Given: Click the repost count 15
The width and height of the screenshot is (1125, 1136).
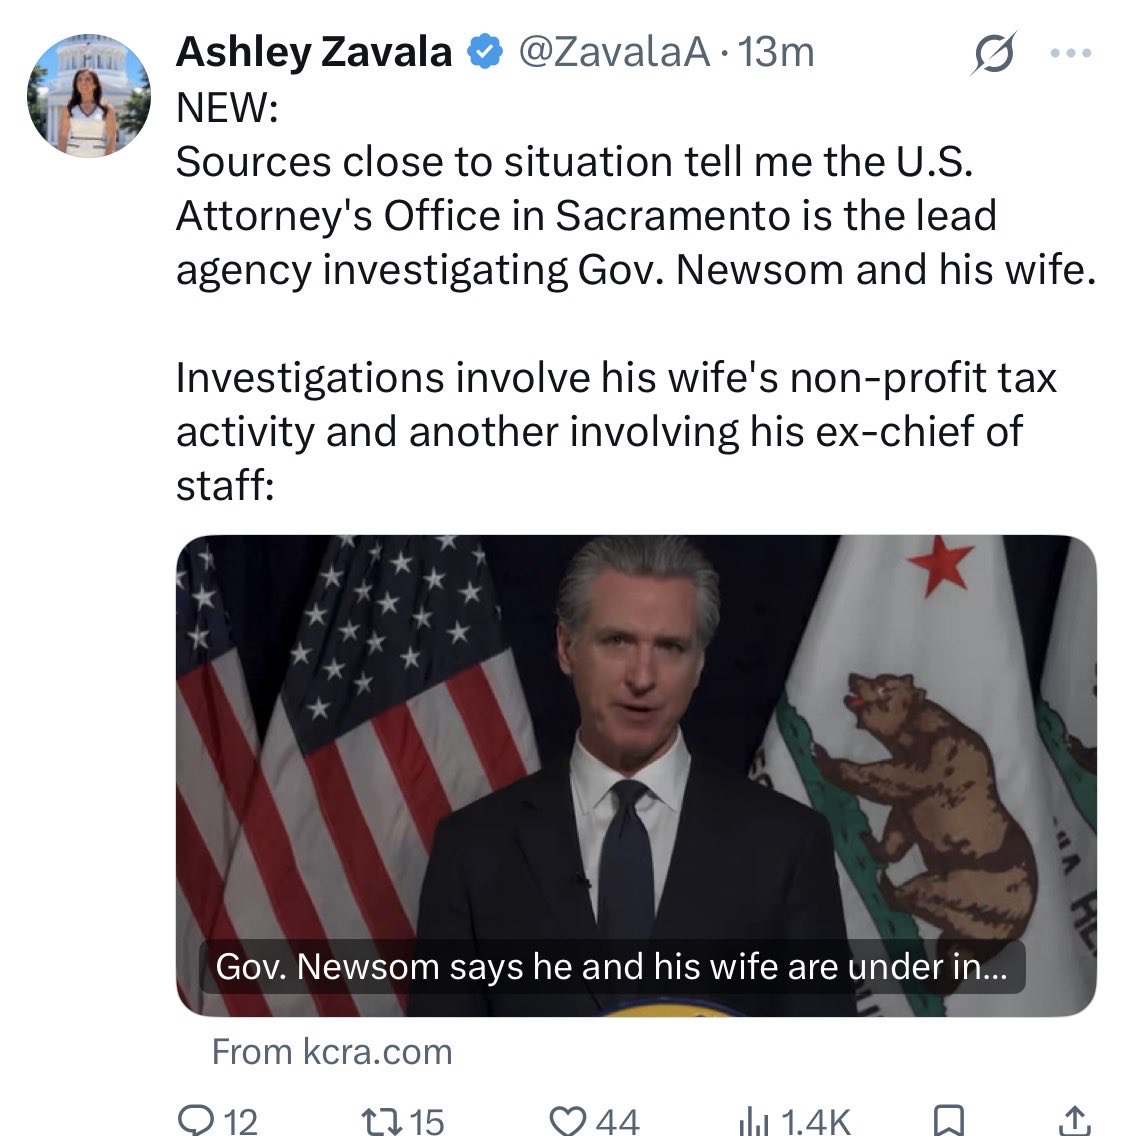Looking at the screenshot, I should pyautogui.click(x=426, y=1121).
